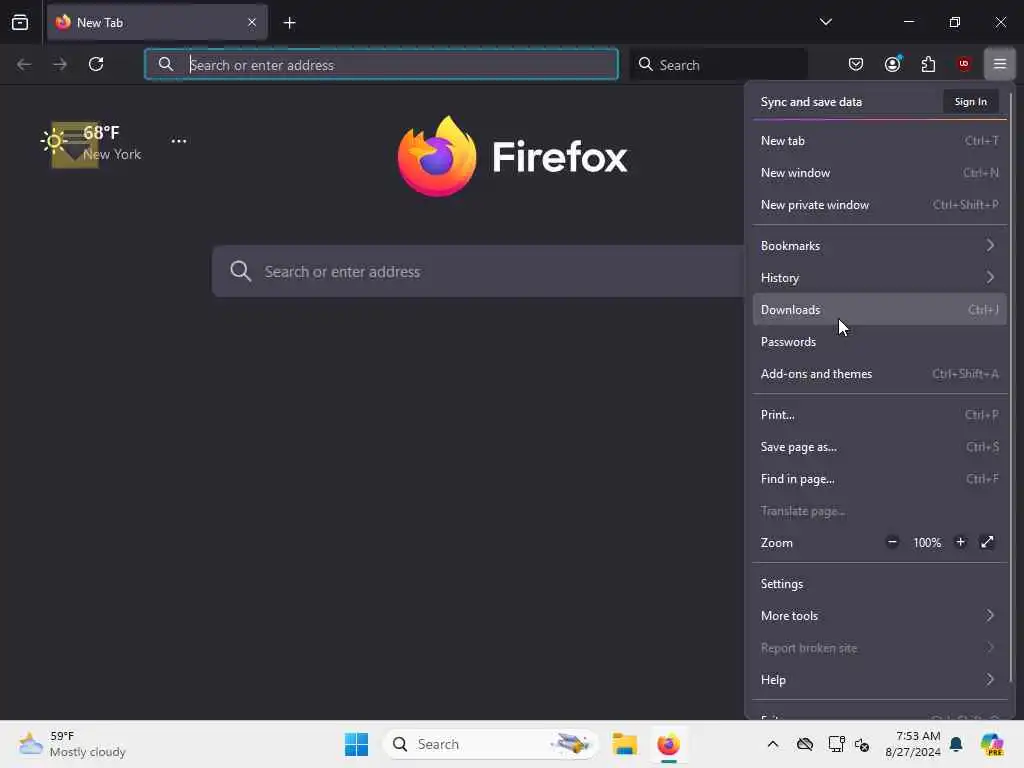Go forward using the forward arrow
Screen dimensions: 1024x768
(59, 64)
